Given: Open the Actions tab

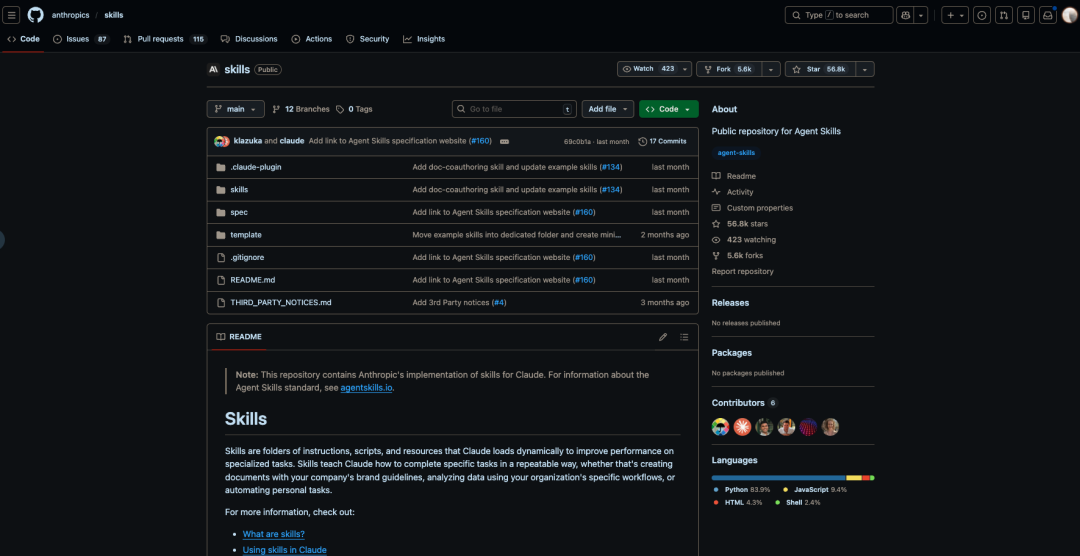Looking at the screenshot, I should click(x=311, y=39).
